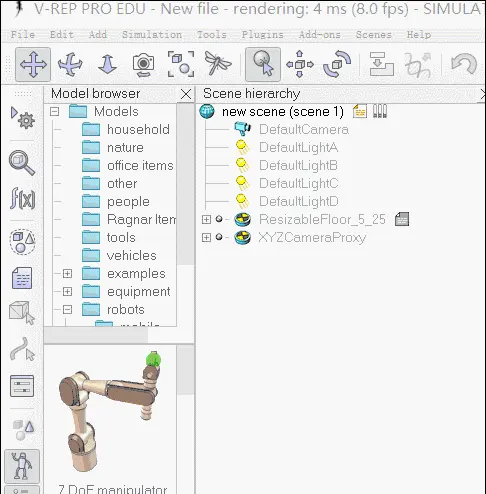Screen dimensions: 486x494
Task: Click the DefaultLightA lamp icon
Action: point(242,147)
